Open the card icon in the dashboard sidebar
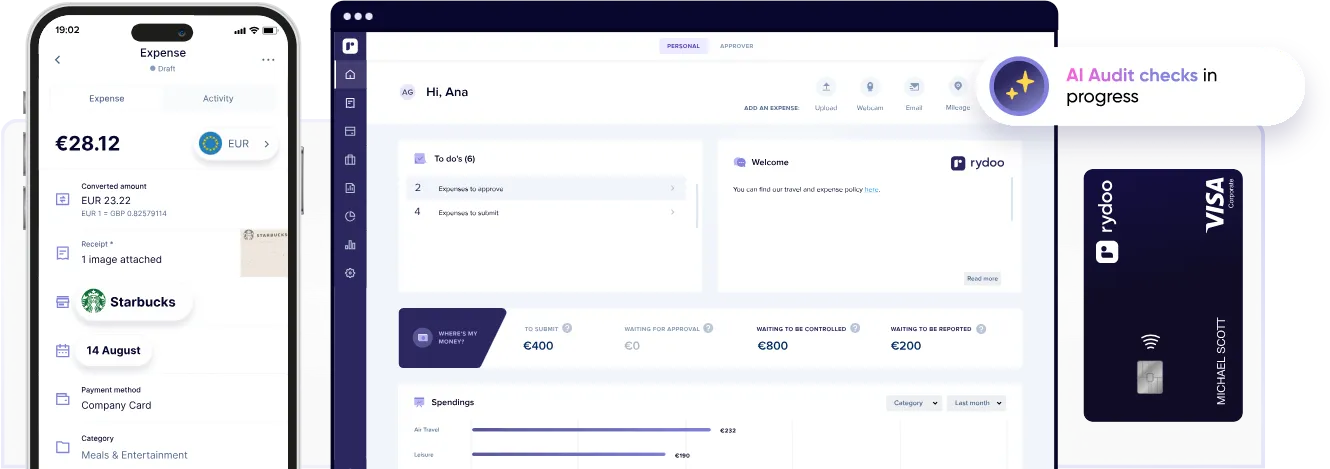 pyautogui.click(x=350, y=131)
